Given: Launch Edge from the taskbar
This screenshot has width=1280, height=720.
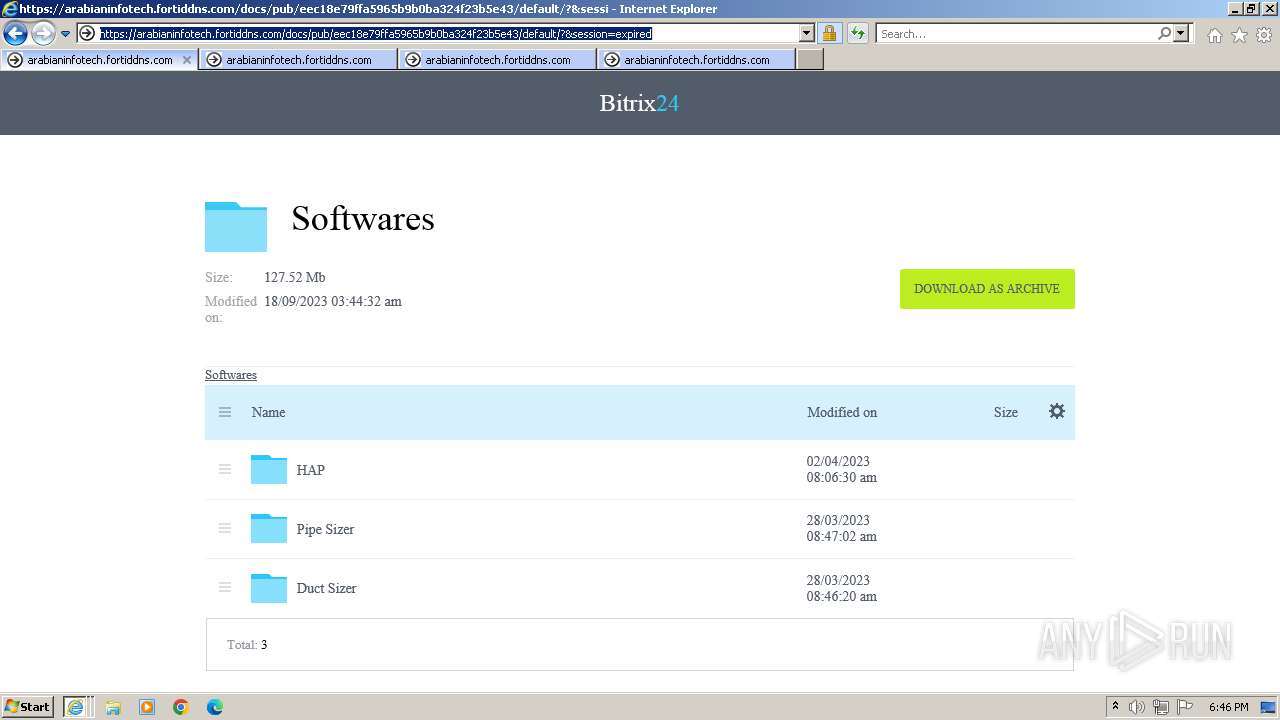Looking at the screenshot, I should 215,707.
